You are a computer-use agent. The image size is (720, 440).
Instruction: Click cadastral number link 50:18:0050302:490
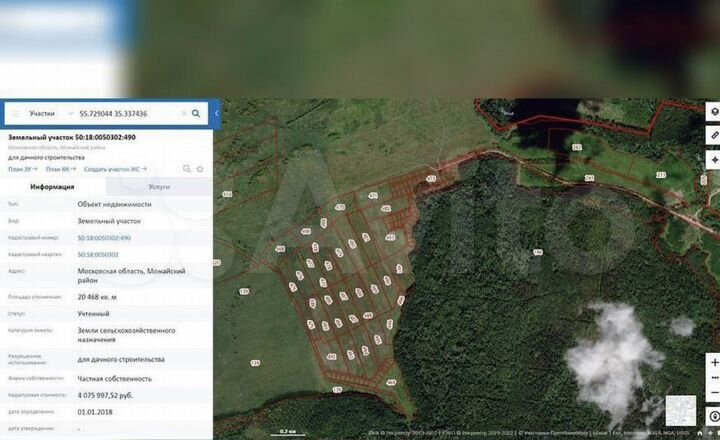(104, 238)
